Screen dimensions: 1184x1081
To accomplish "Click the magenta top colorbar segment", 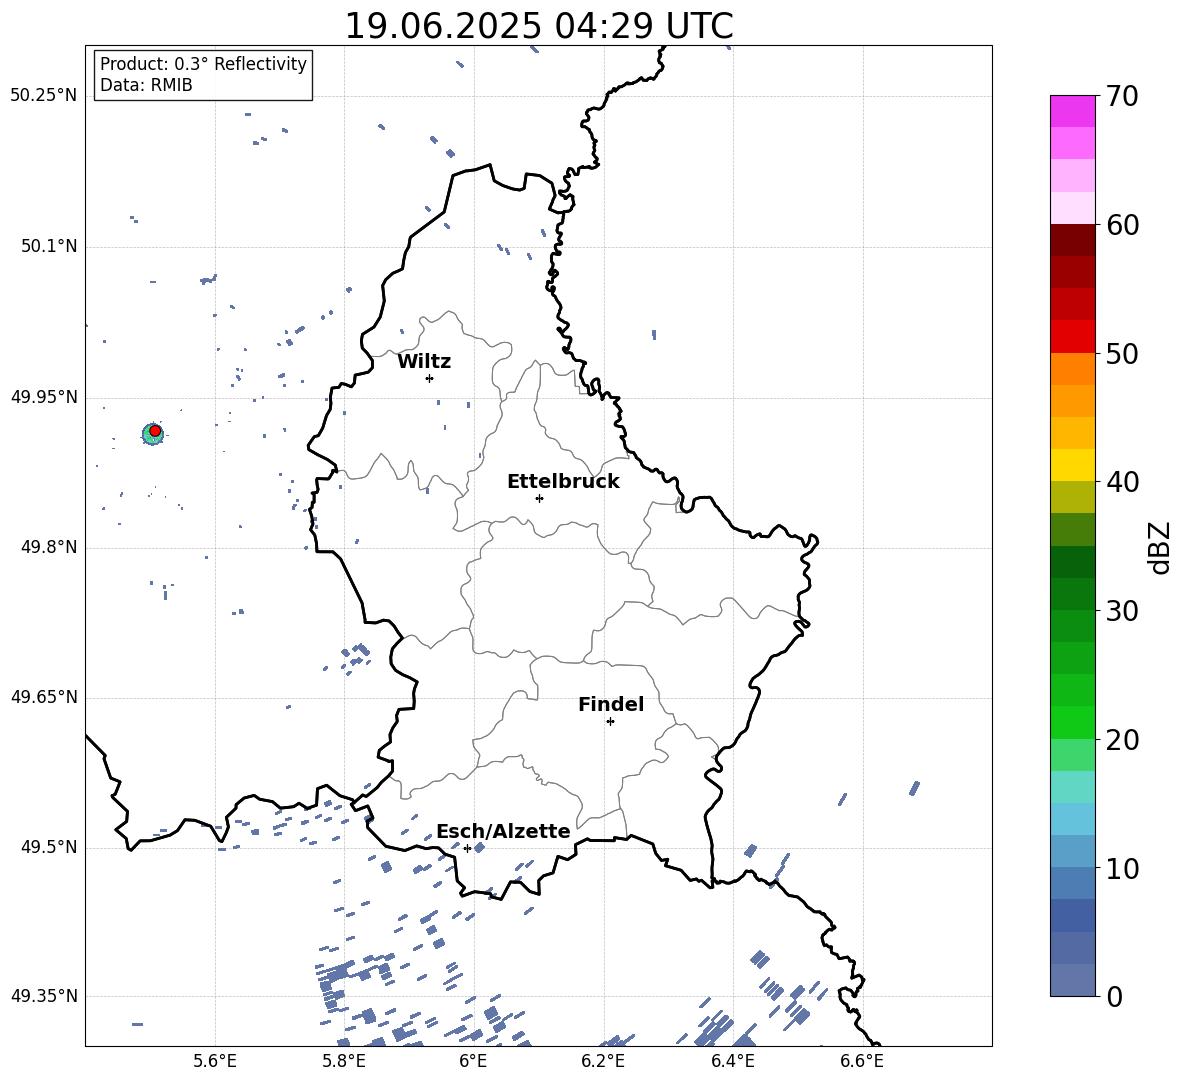I will [x=1072, y=111].
